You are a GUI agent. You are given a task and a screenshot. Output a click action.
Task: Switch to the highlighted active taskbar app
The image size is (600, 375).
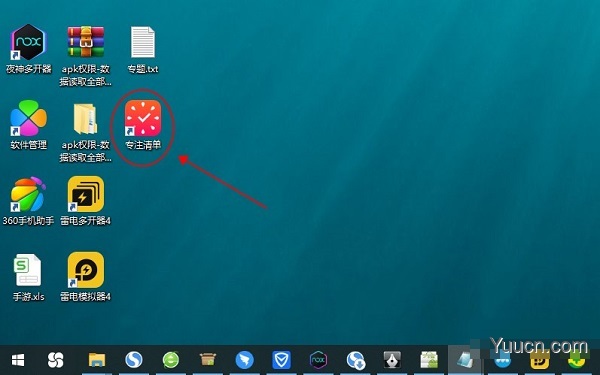tap(465, 360)
